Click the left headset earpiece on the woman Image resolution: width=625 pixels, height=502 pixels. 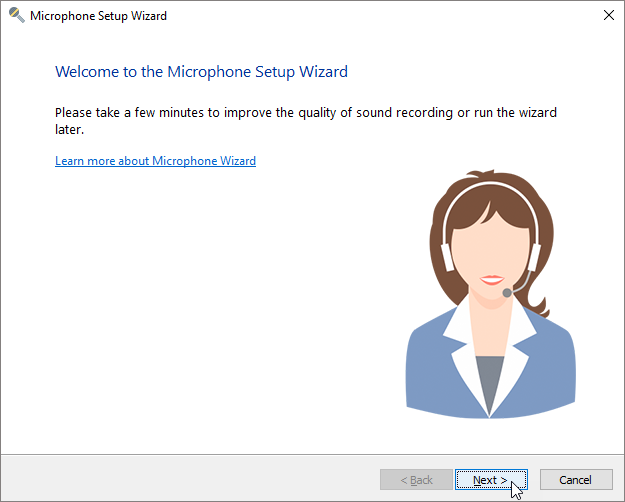[449, 258]
